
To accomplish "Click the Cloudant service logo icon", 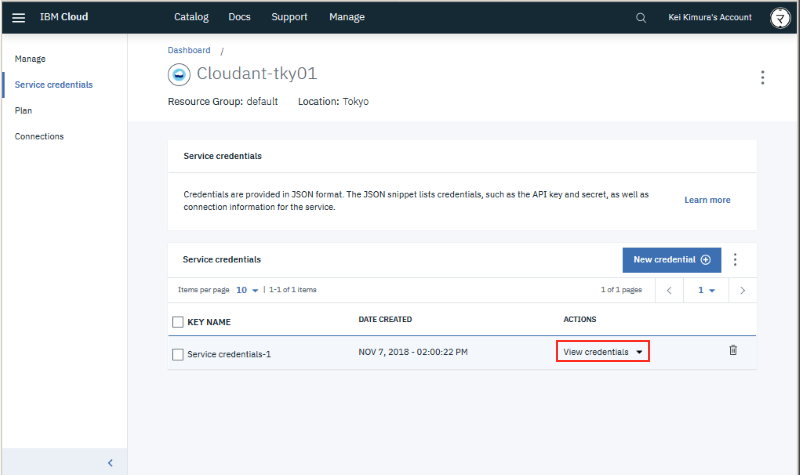I will click(179, 74).
